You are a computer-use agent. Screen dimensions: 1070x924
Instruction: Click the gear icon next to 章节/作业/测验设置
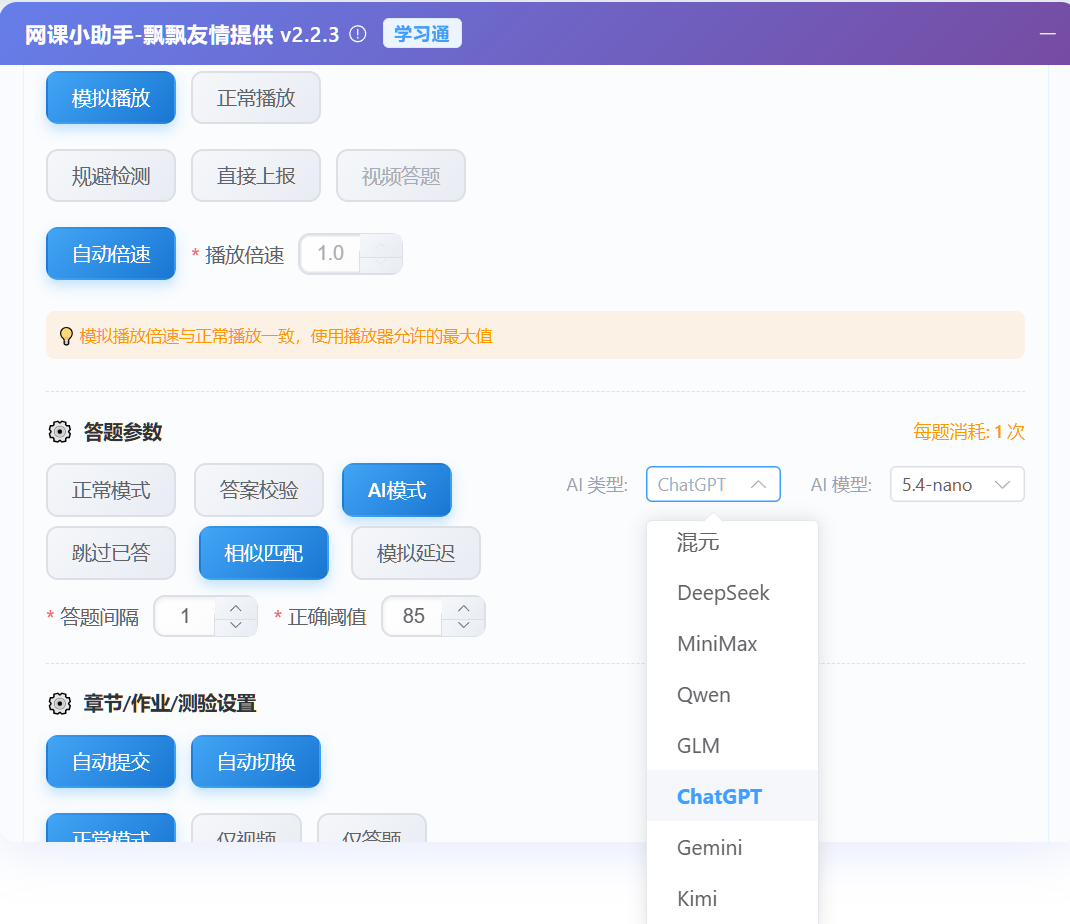tap(60, 704)
